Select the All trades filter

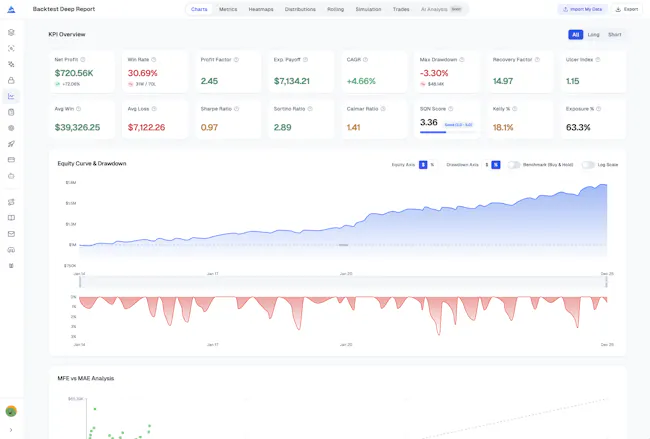click(x=575, y=35)
